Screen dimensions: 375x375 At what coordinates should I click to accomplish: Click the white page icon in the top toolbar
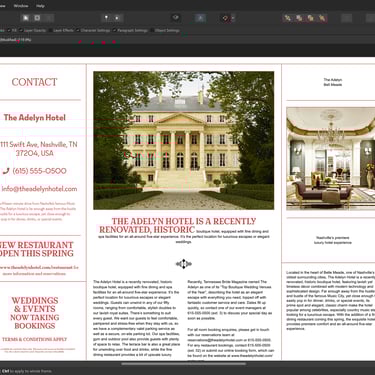pos(26,18)
